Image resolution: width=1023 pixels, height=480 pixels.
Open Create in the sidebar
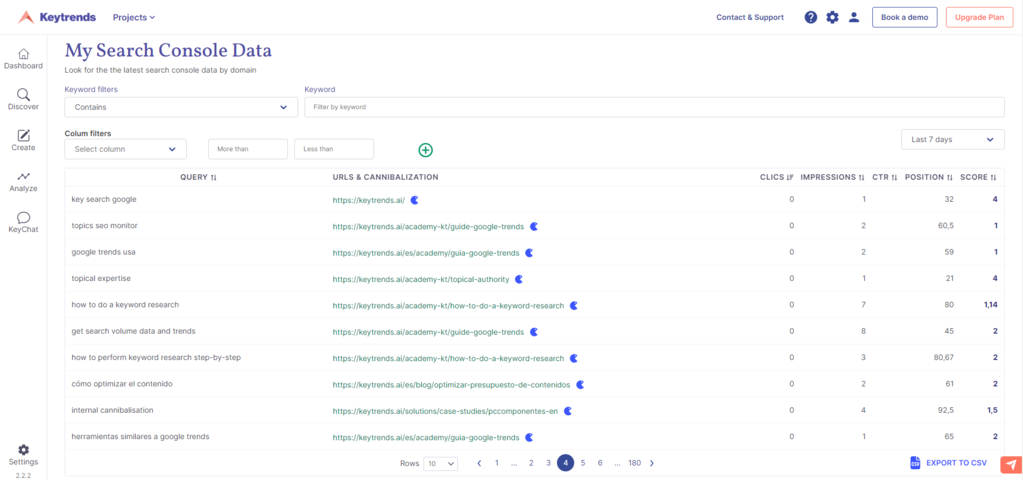point(23,141)
